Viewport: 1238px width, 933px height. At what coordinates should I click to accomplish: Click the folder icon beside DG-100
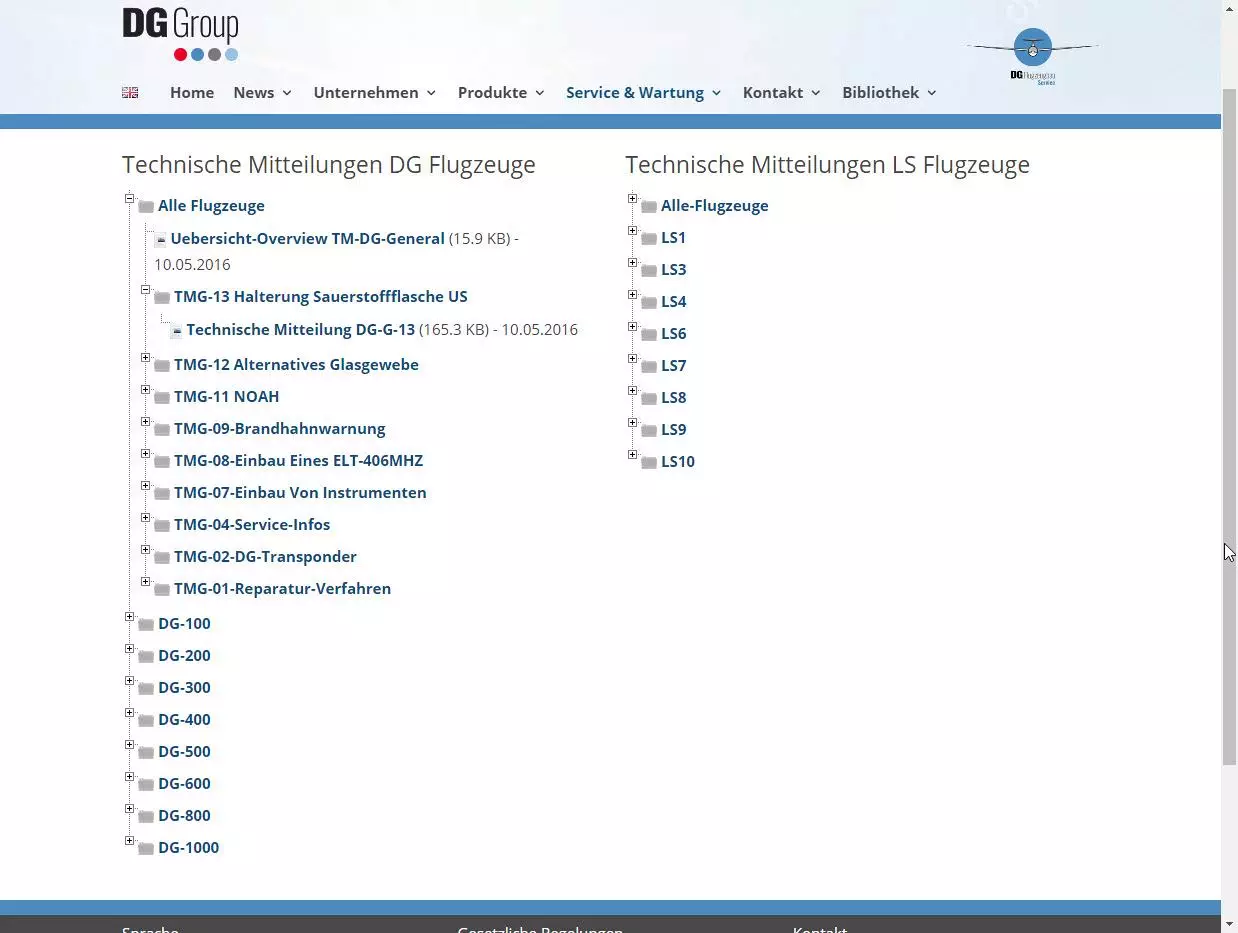coord(146,625)
